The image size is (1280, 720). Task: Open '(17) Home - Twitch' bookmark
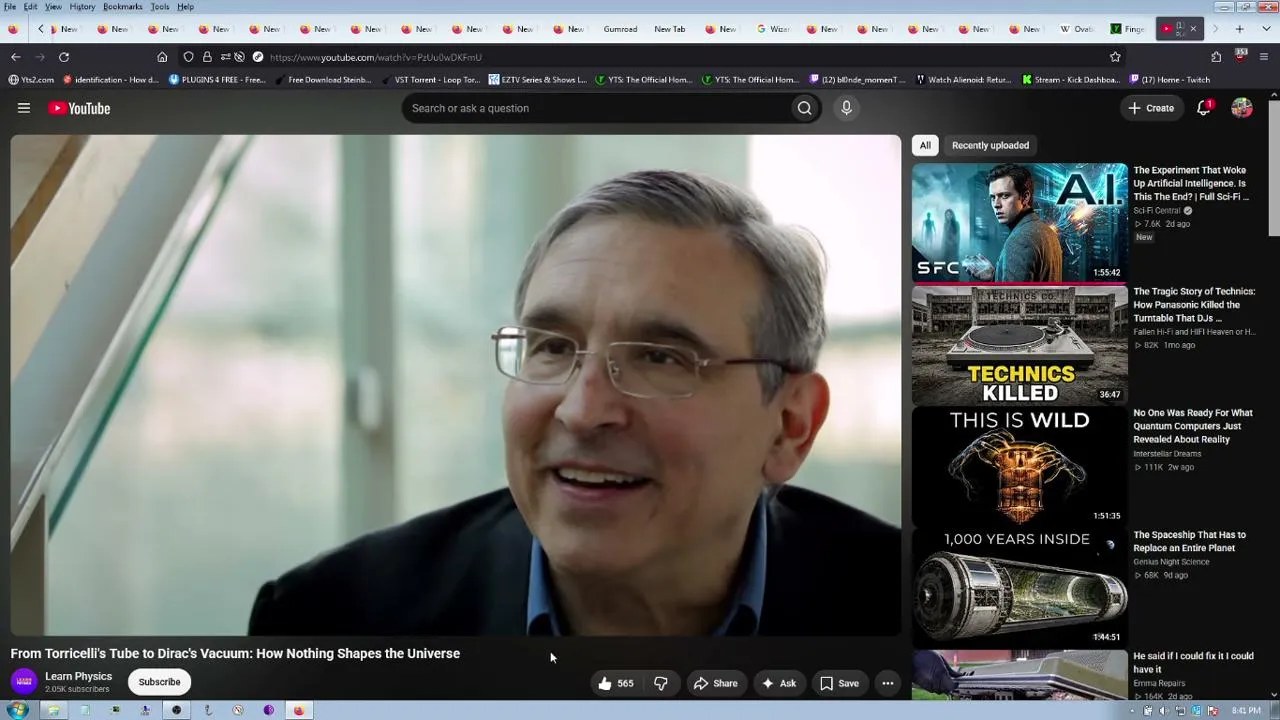click(x=1169, y=80)
